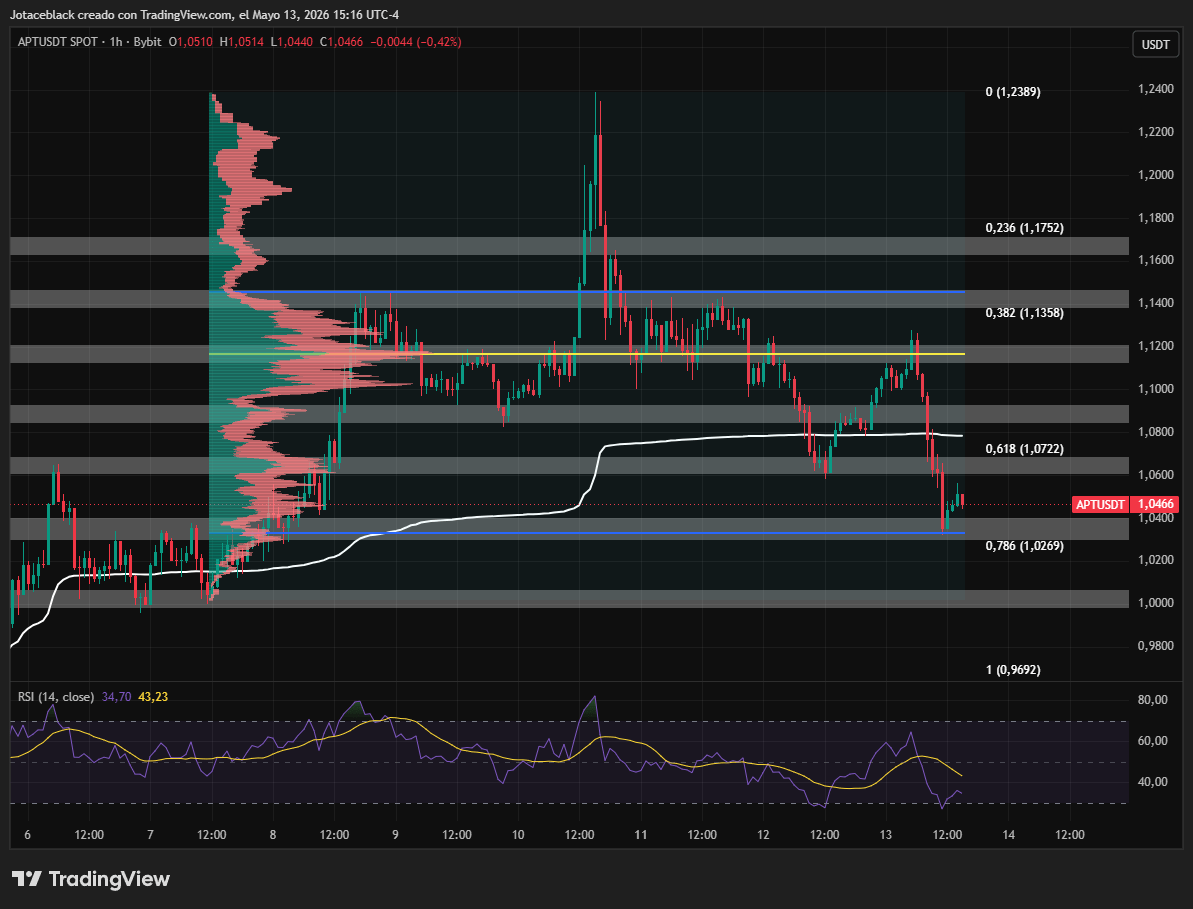Viewport: 1193px width, 909px height.
Task: Click the date 10 on time axis
Action: point(518,834)
